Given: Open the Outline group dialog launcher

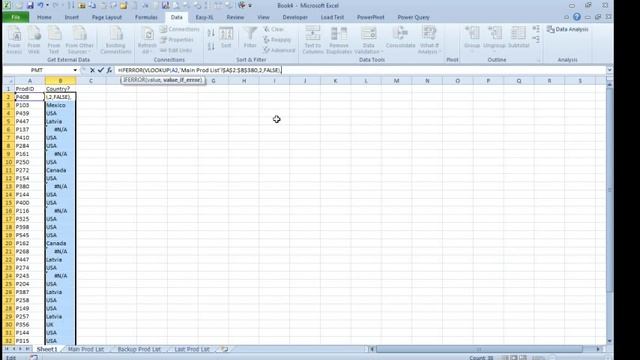Looking at the screenshot, I should click(538, 60).
